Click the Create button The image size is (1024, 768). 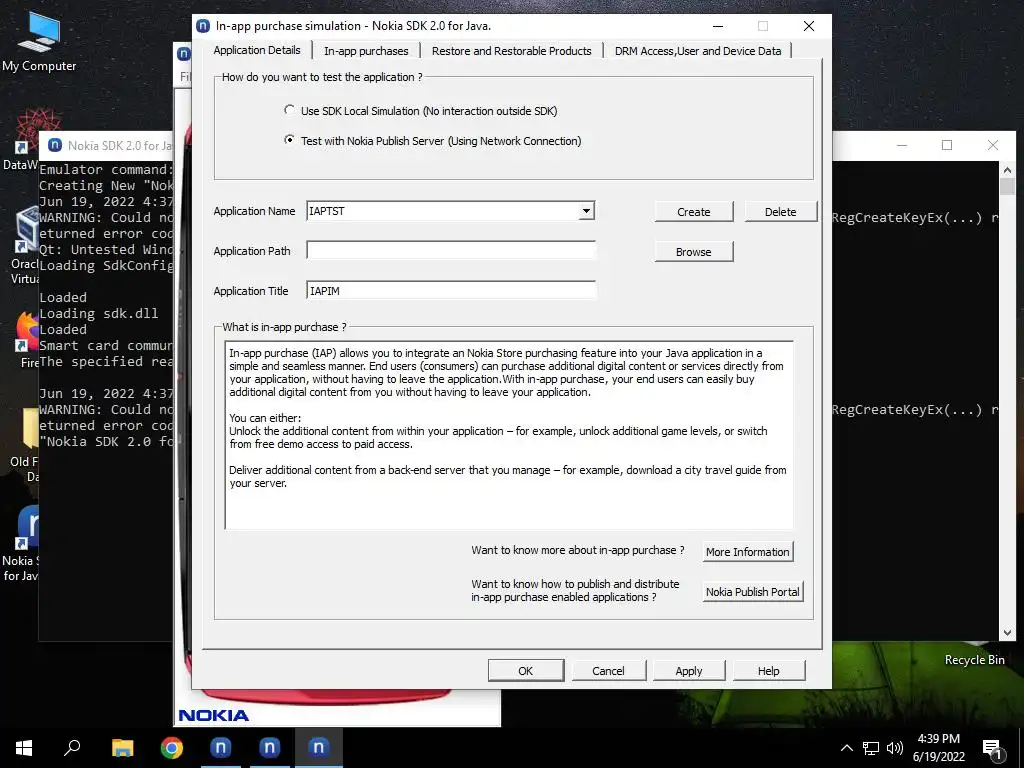tap(694, 212)
